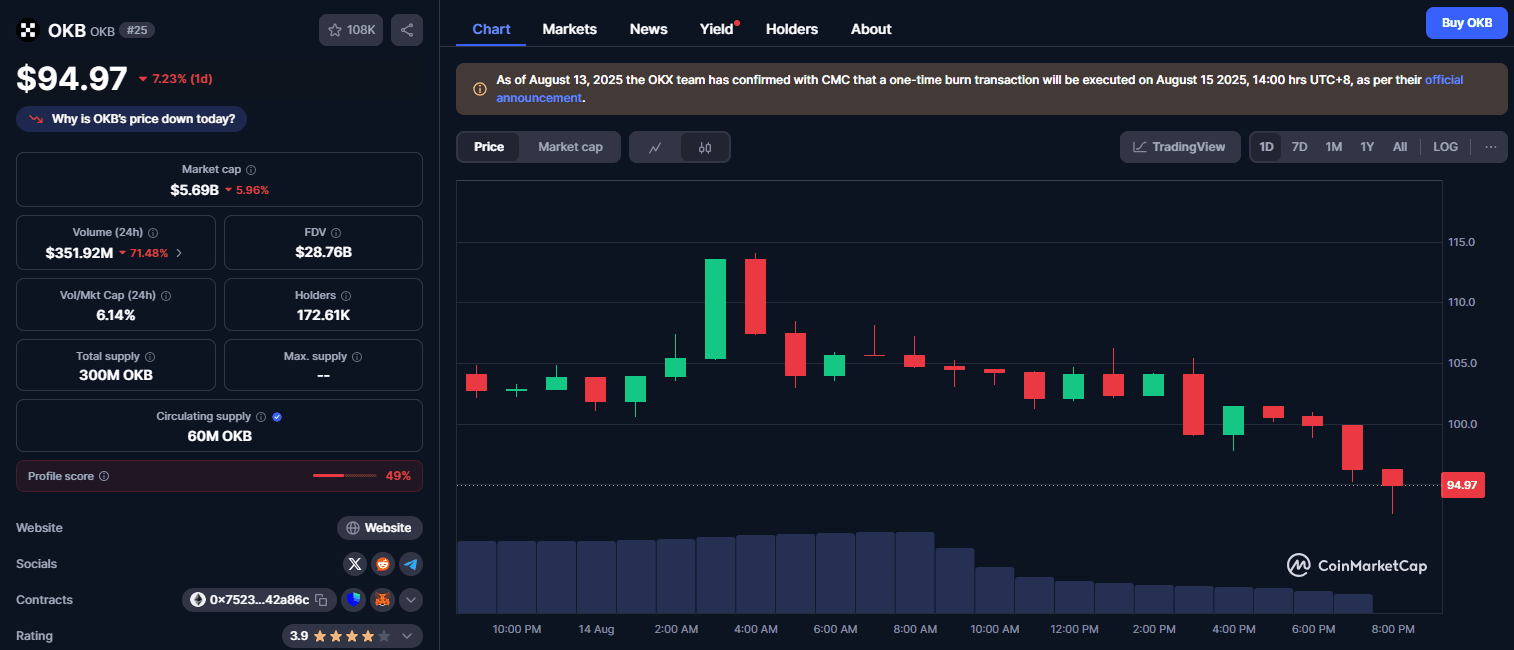Click the $5.69B market cap value
Image resolution: width=1514 pixels, height=650 pixels.
click(195, 189)
